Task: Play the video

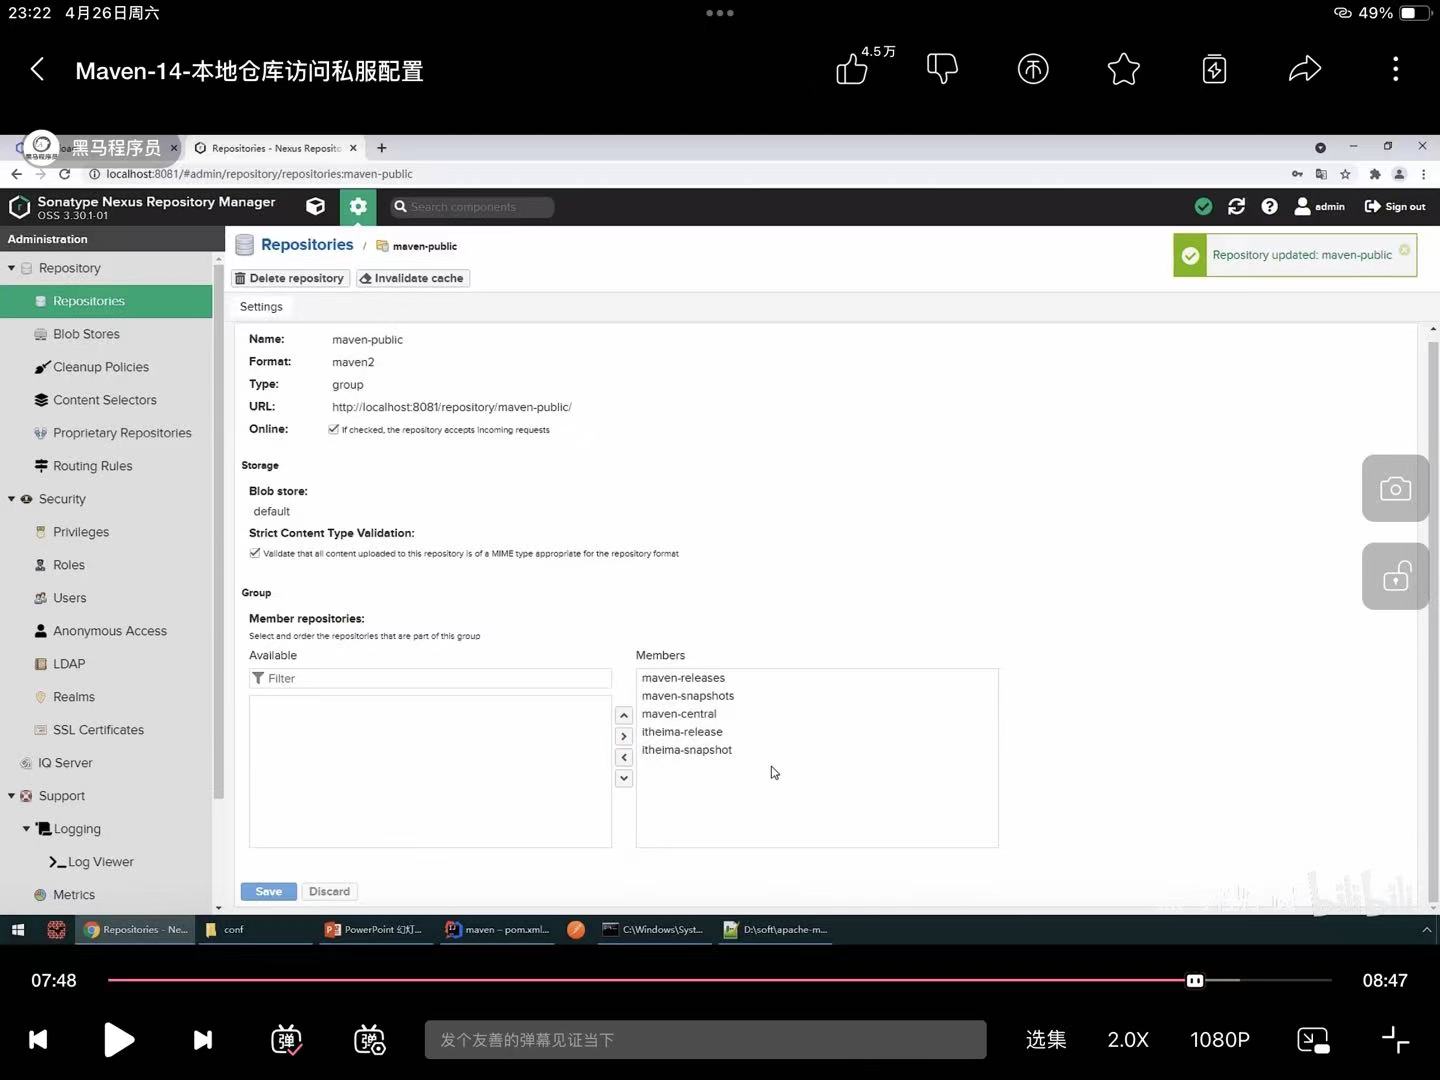Action: [x=118, y=1040]
